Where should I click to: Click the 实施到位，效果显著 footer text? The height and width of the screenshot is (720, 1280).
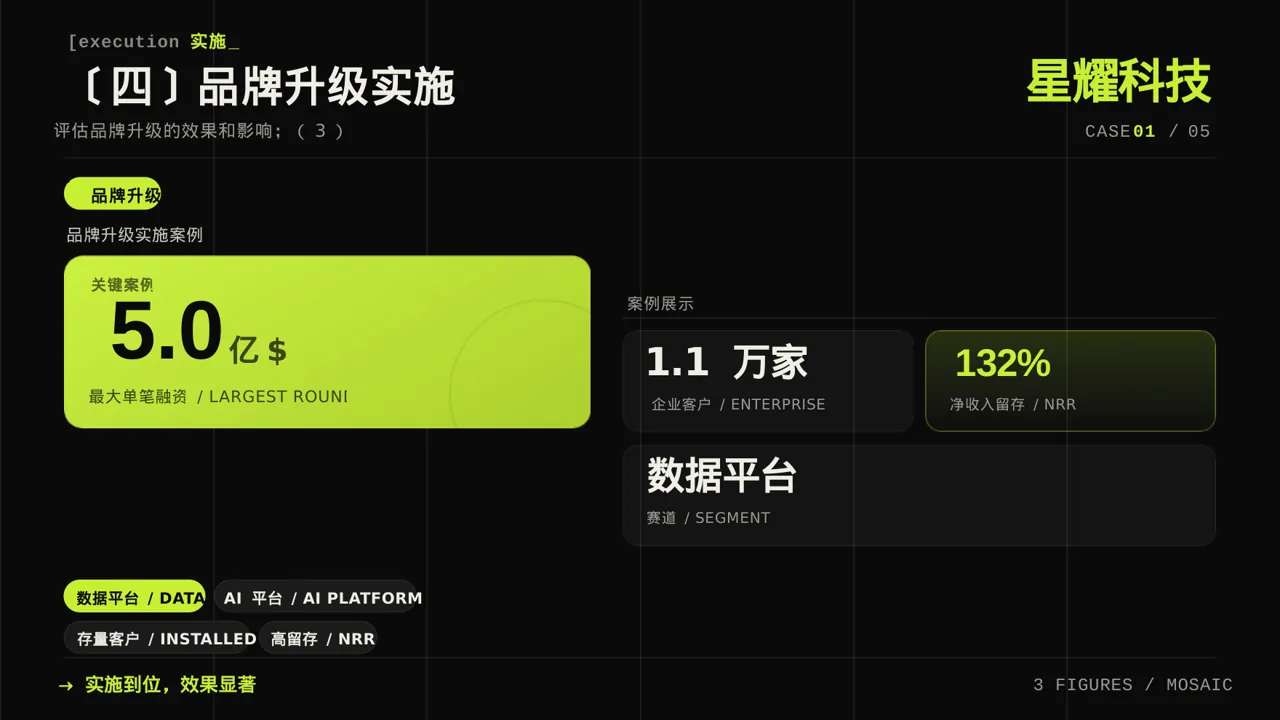click(x=170, y=685)
